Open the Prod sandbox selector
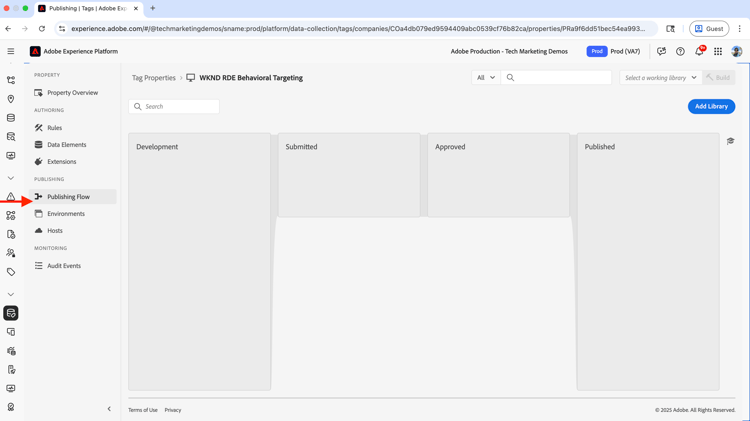Image resolution: width=750 pixels, height=421 pixels. point(613,51)
